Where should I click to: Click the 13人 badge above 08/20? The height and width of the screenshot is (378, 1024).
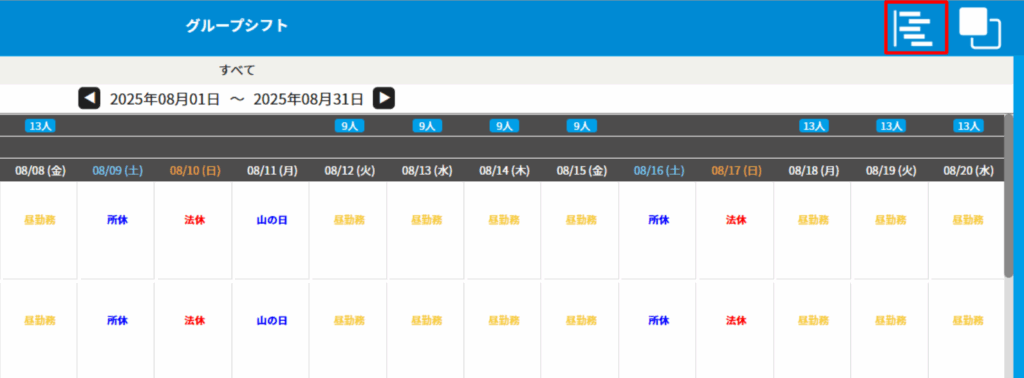coord(968,126)
